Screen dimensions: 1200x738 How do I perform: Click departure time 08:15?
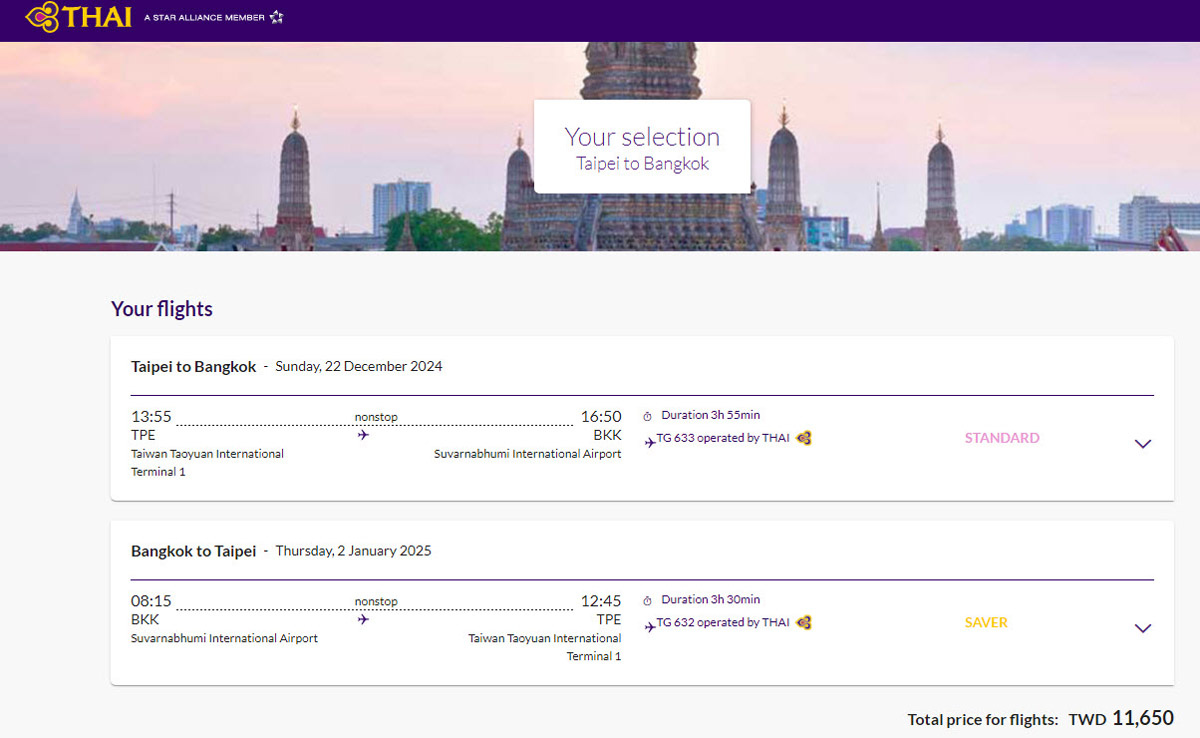pyautogui.click(x=151, y=600)
